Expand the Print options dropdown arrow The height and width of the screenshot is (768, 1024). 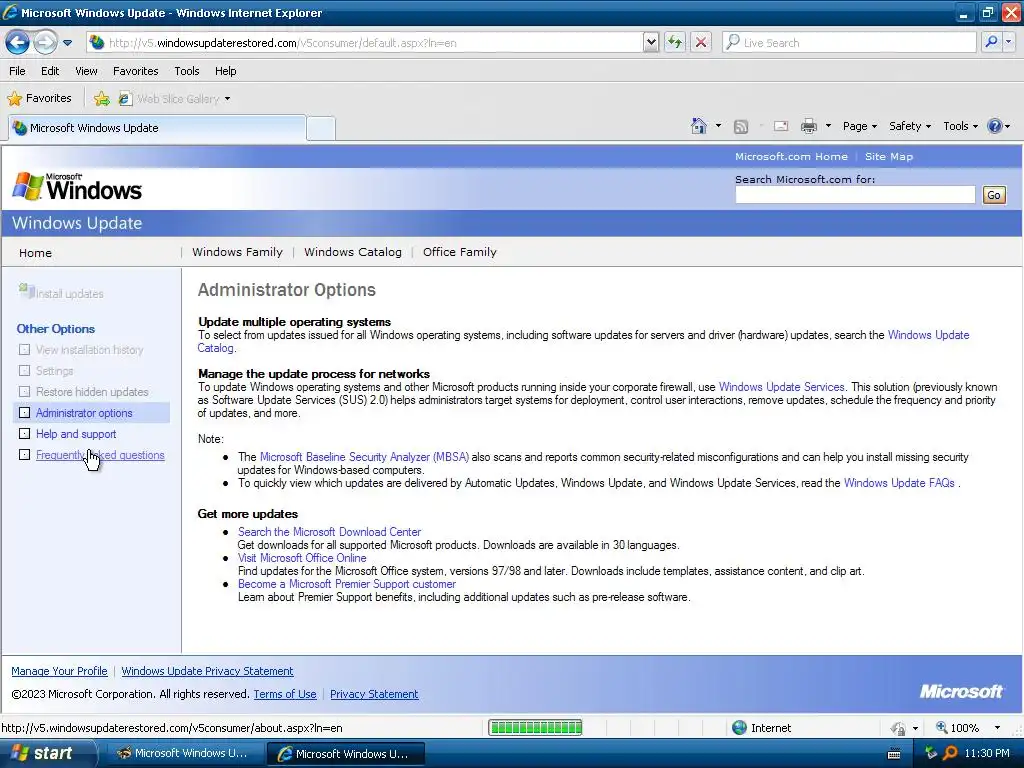pos(828,126)
